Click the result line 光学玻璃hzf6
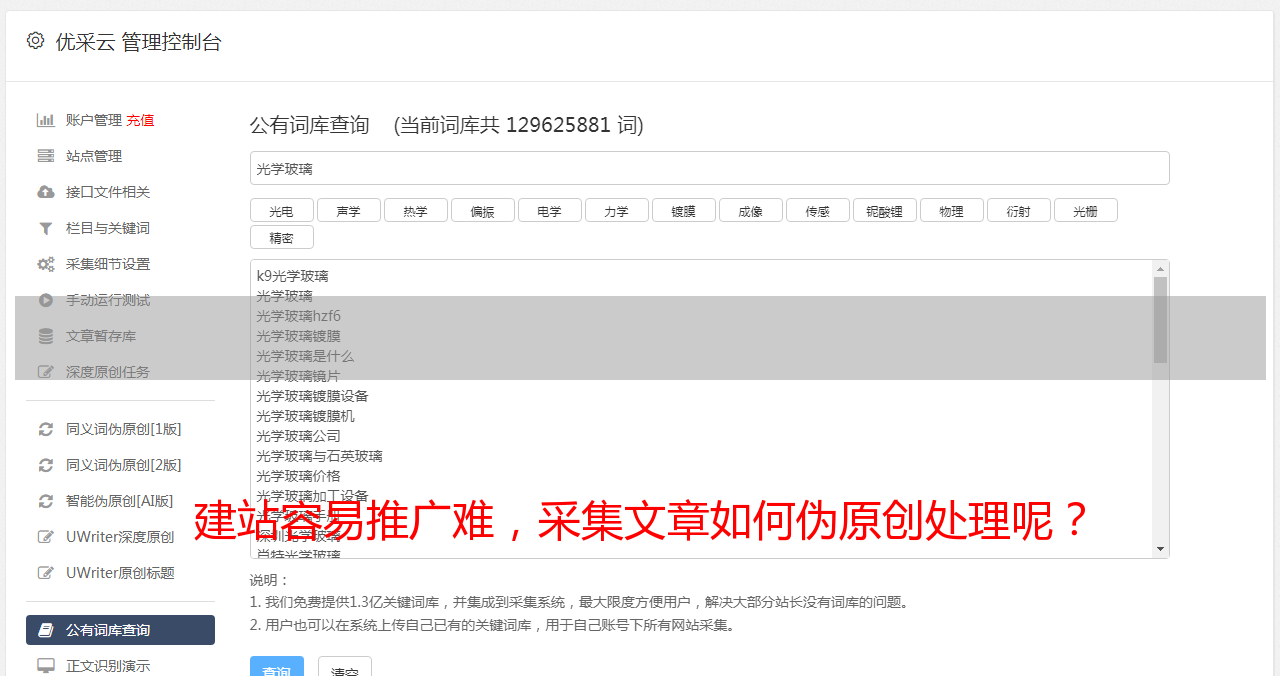The width and height of the screenshot is (1280, 676). pyautogui.click(x=298, y=316)
